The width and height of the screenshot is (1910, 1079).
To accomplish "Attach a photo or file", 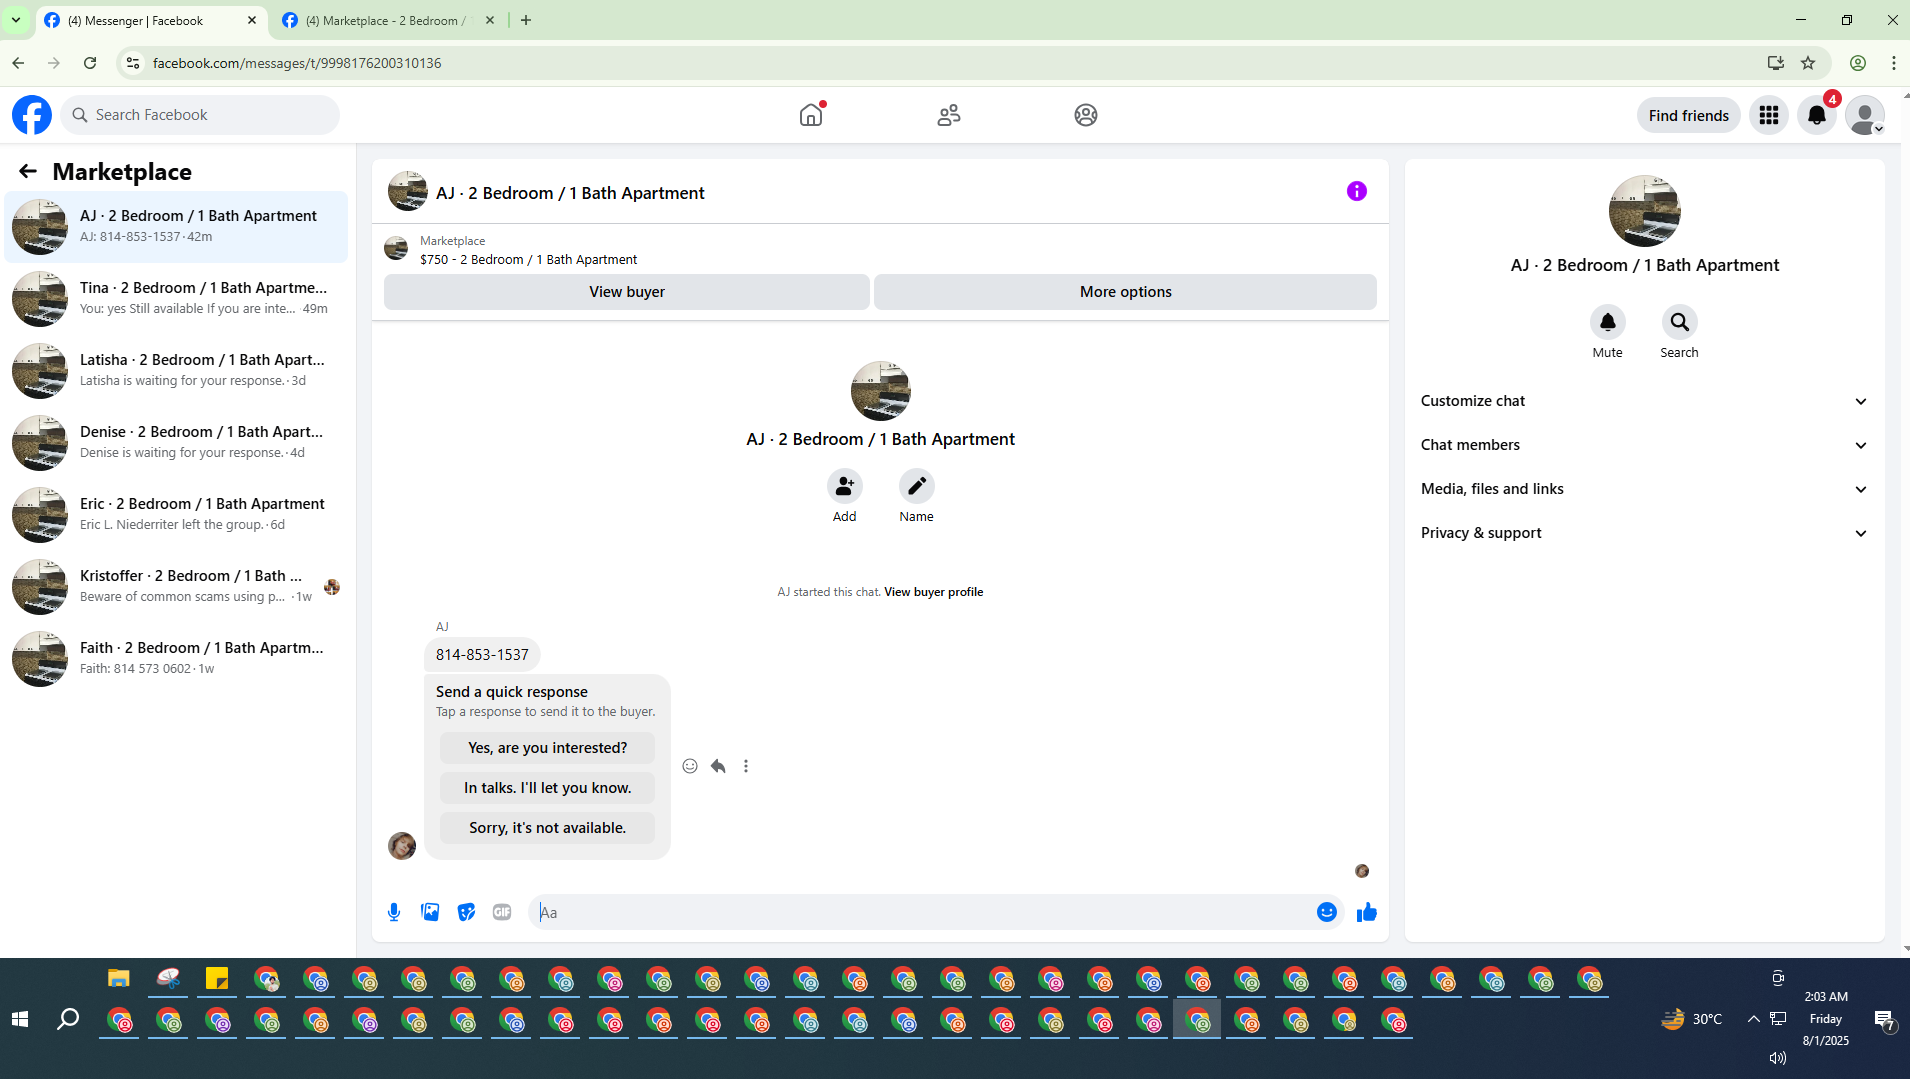I will (430, 912).
